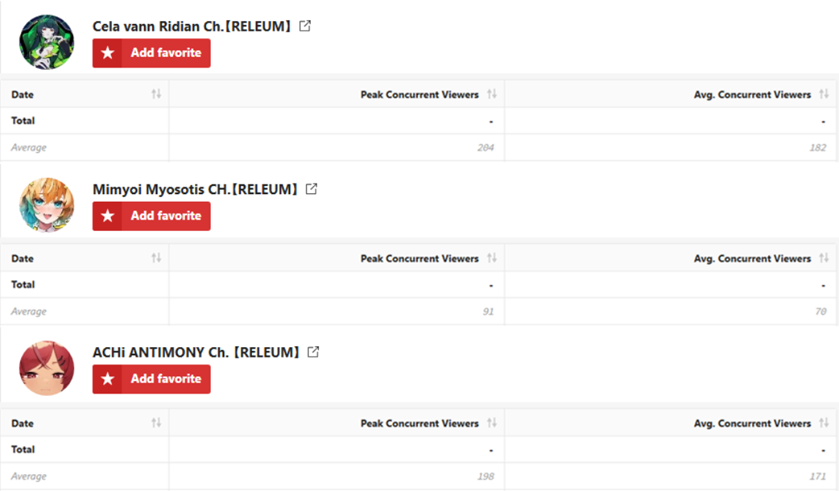Sort ACHi table by Avg. Concurrent Viewers arrows
The image size is (839, 491).
click(823, 423)
